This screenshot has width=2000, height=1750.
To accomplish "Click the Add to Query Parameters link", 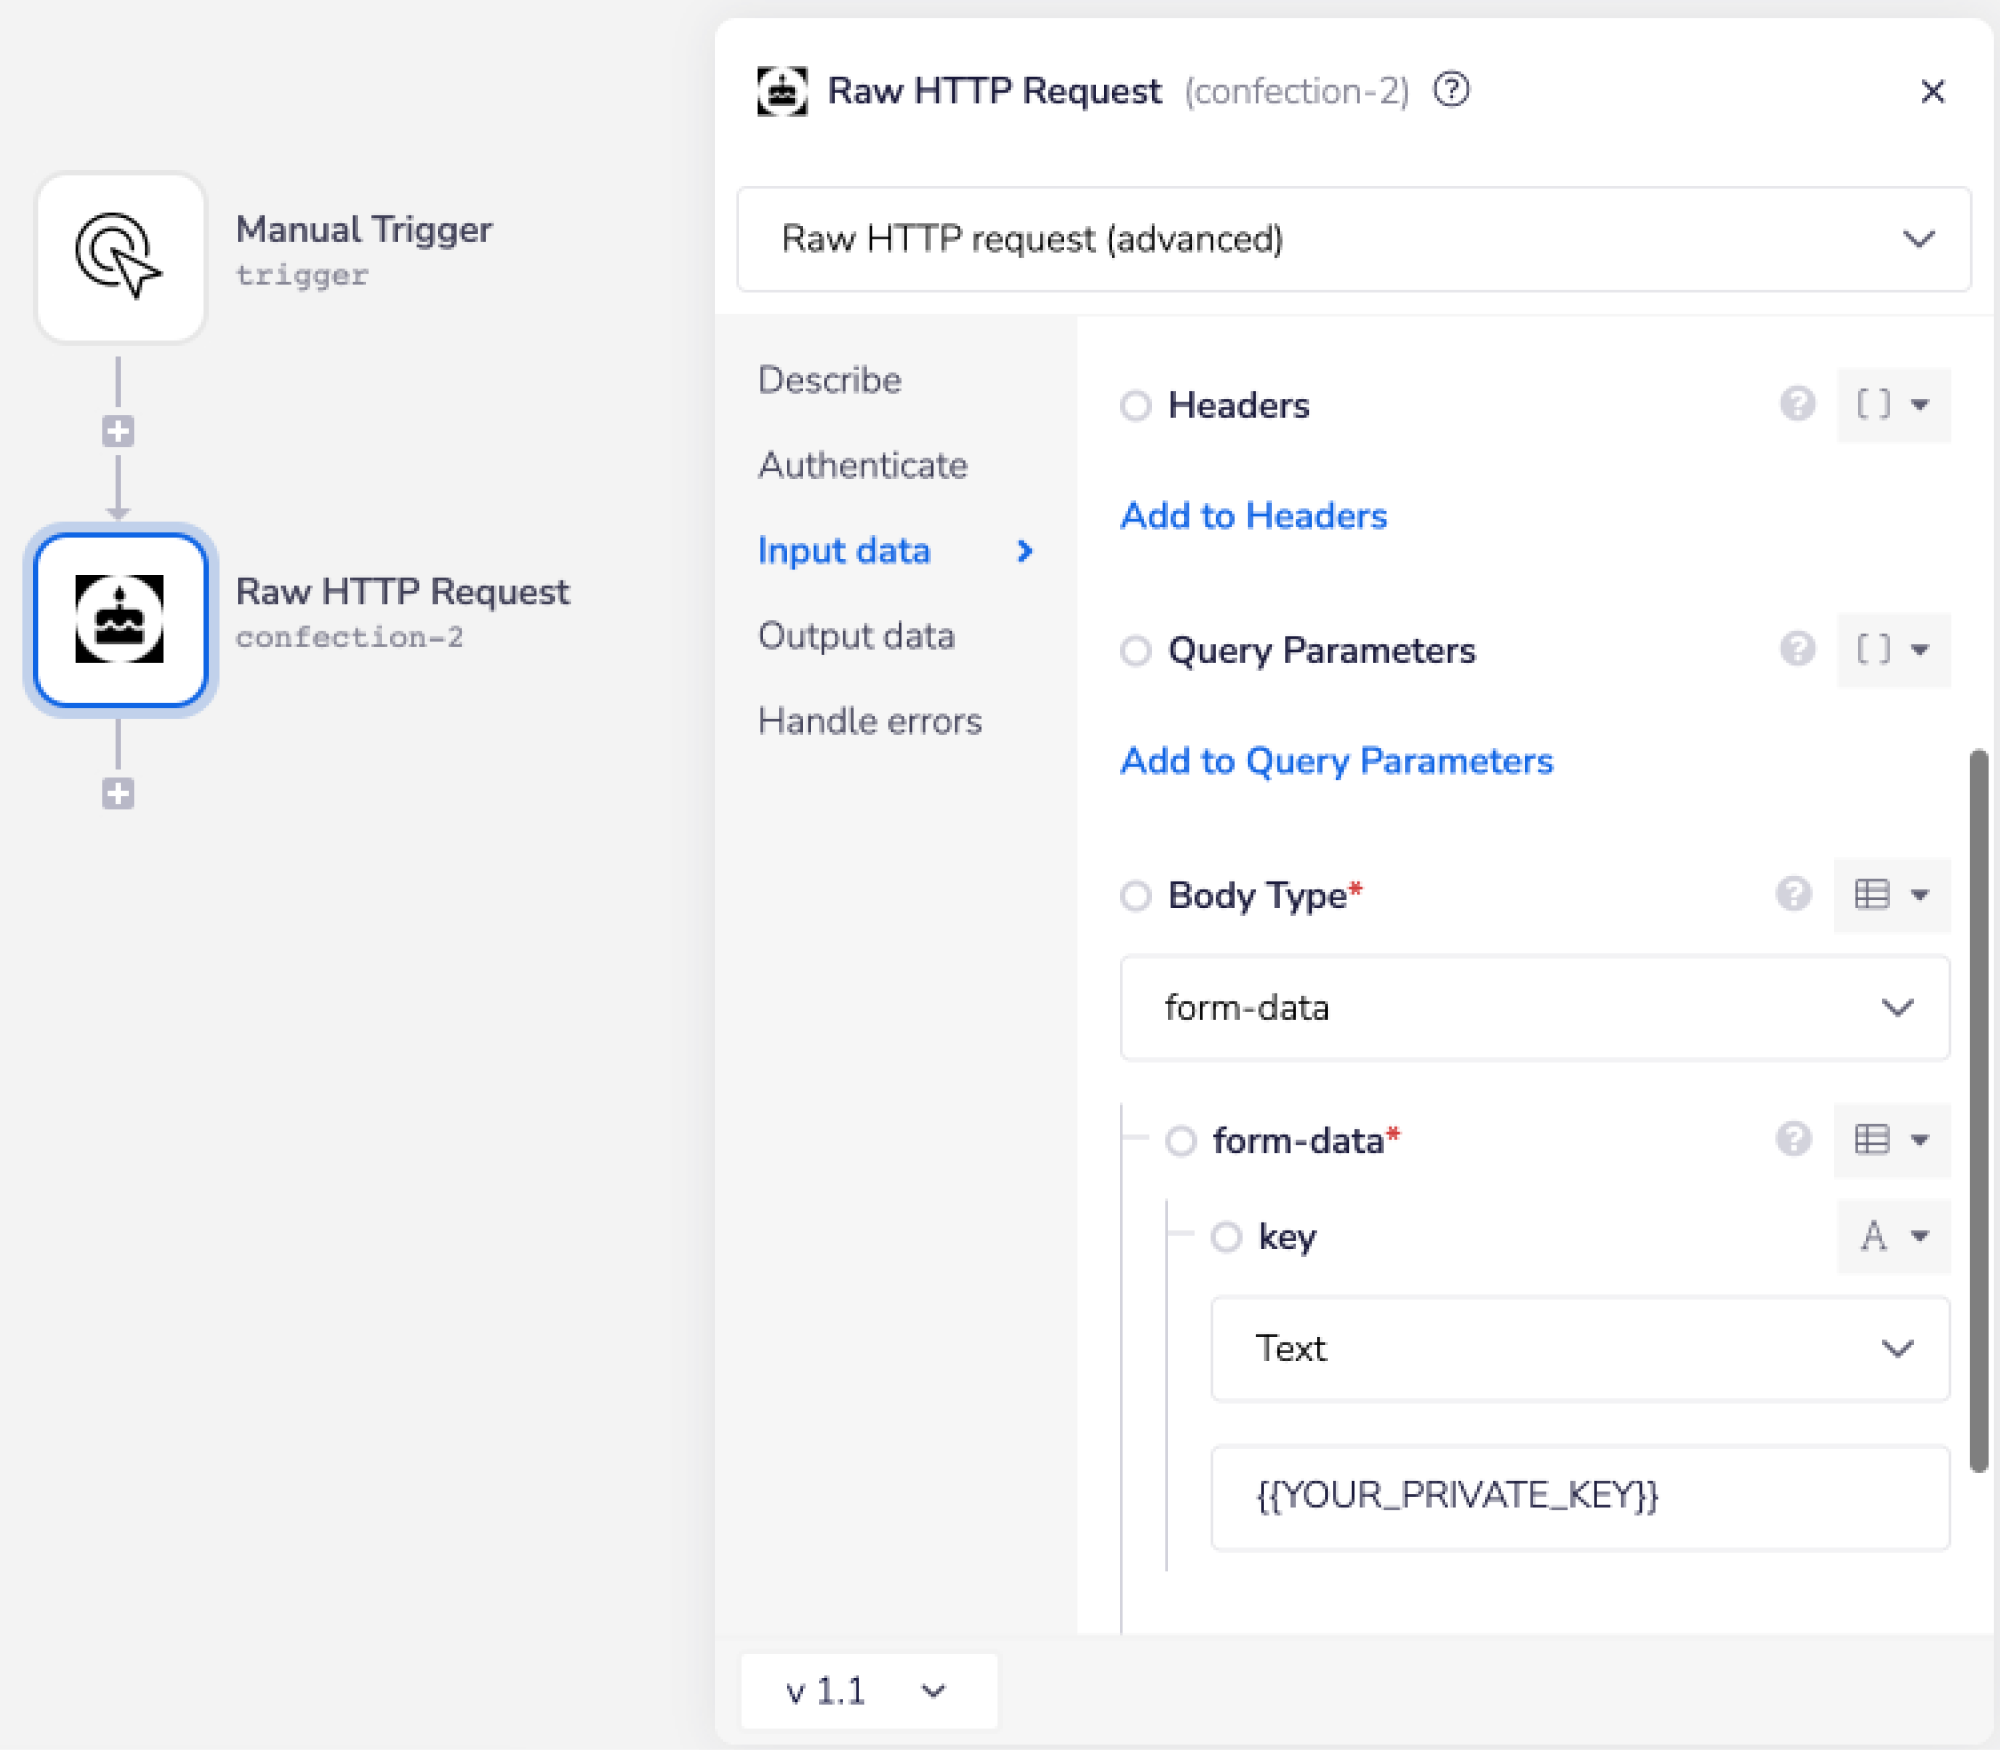I will point(1336,760).
